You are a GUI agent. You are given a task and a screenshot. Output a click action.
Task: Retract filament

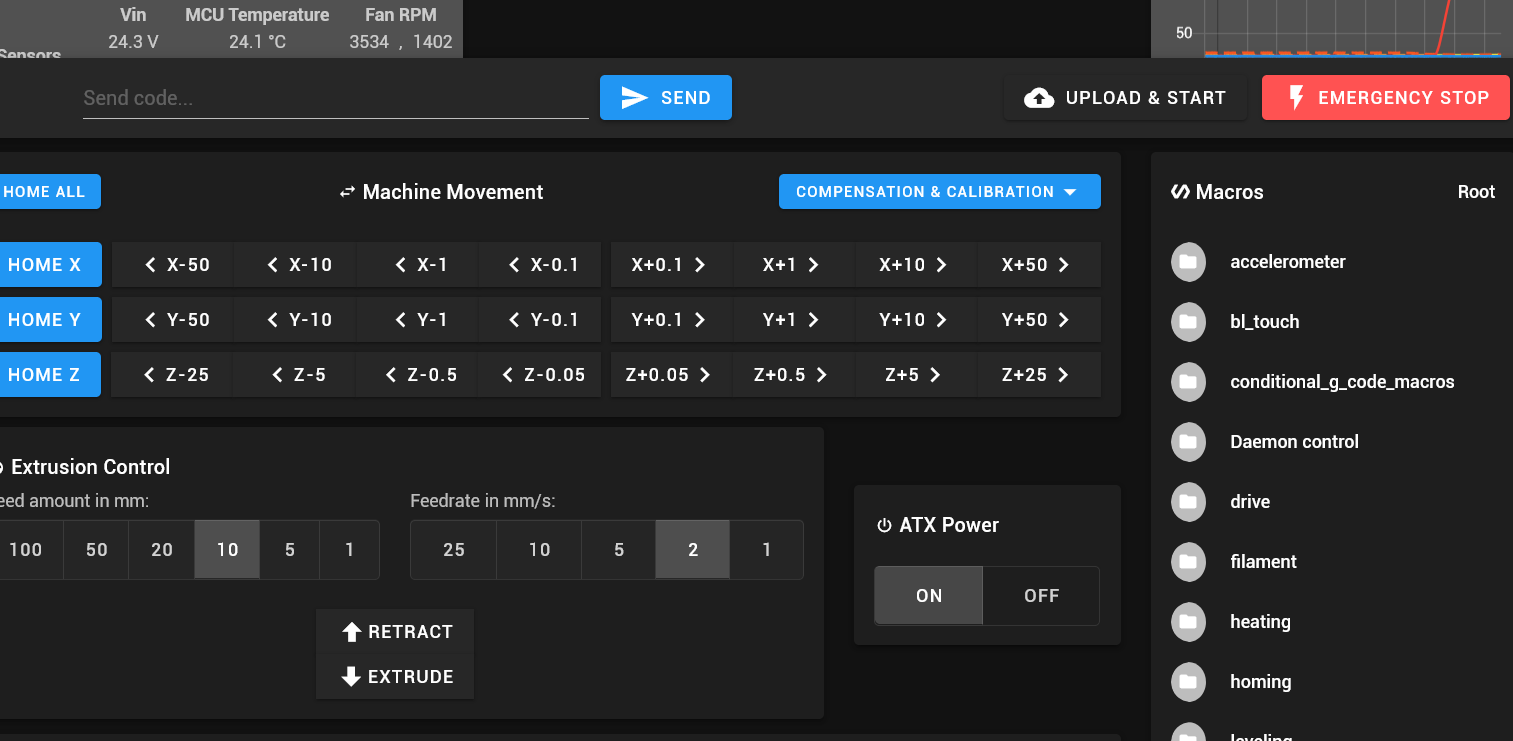click(x=395, y=632)
